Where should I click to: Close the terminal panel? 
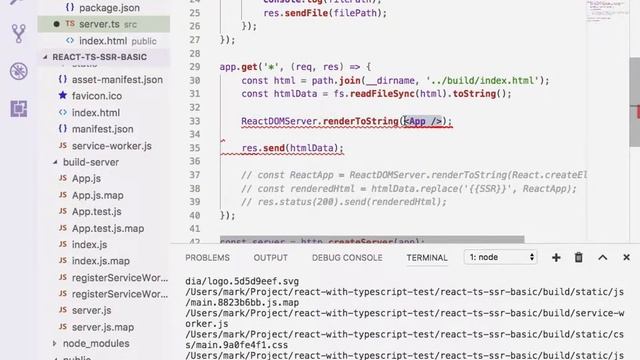point(627,258)
